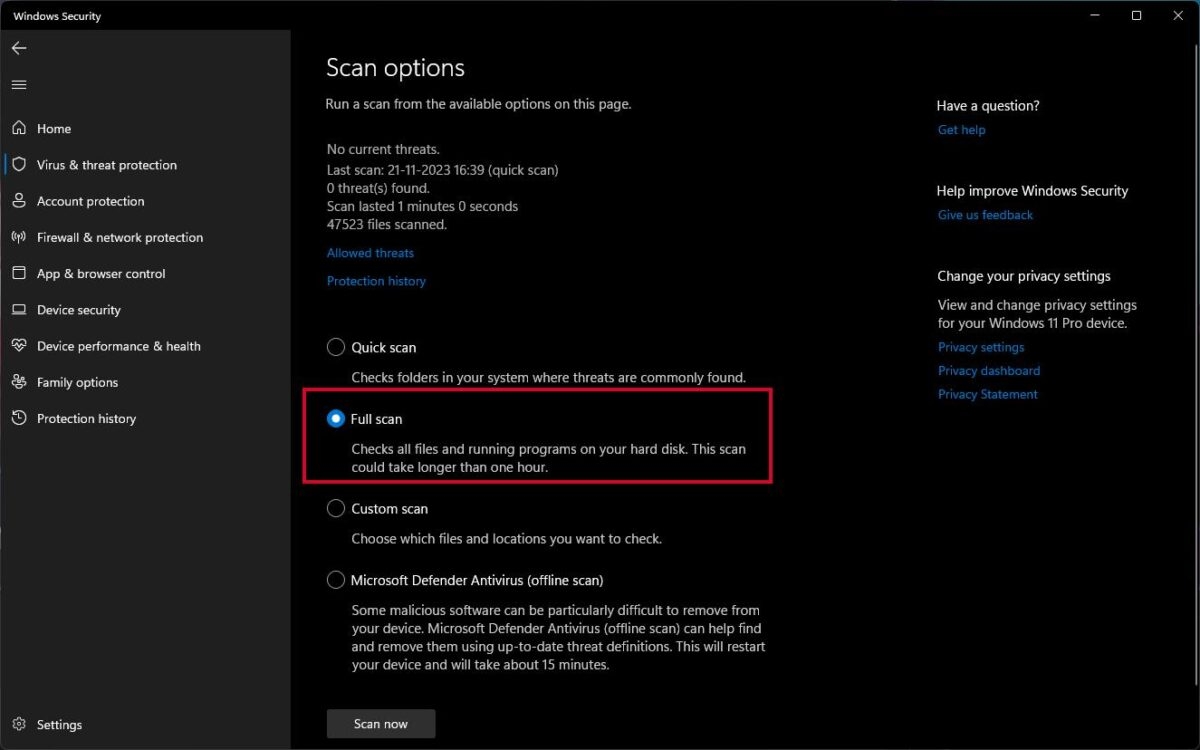Open the Allowed threats link
The height and width of the screenshot is (750, 1200).
point(370,252)
